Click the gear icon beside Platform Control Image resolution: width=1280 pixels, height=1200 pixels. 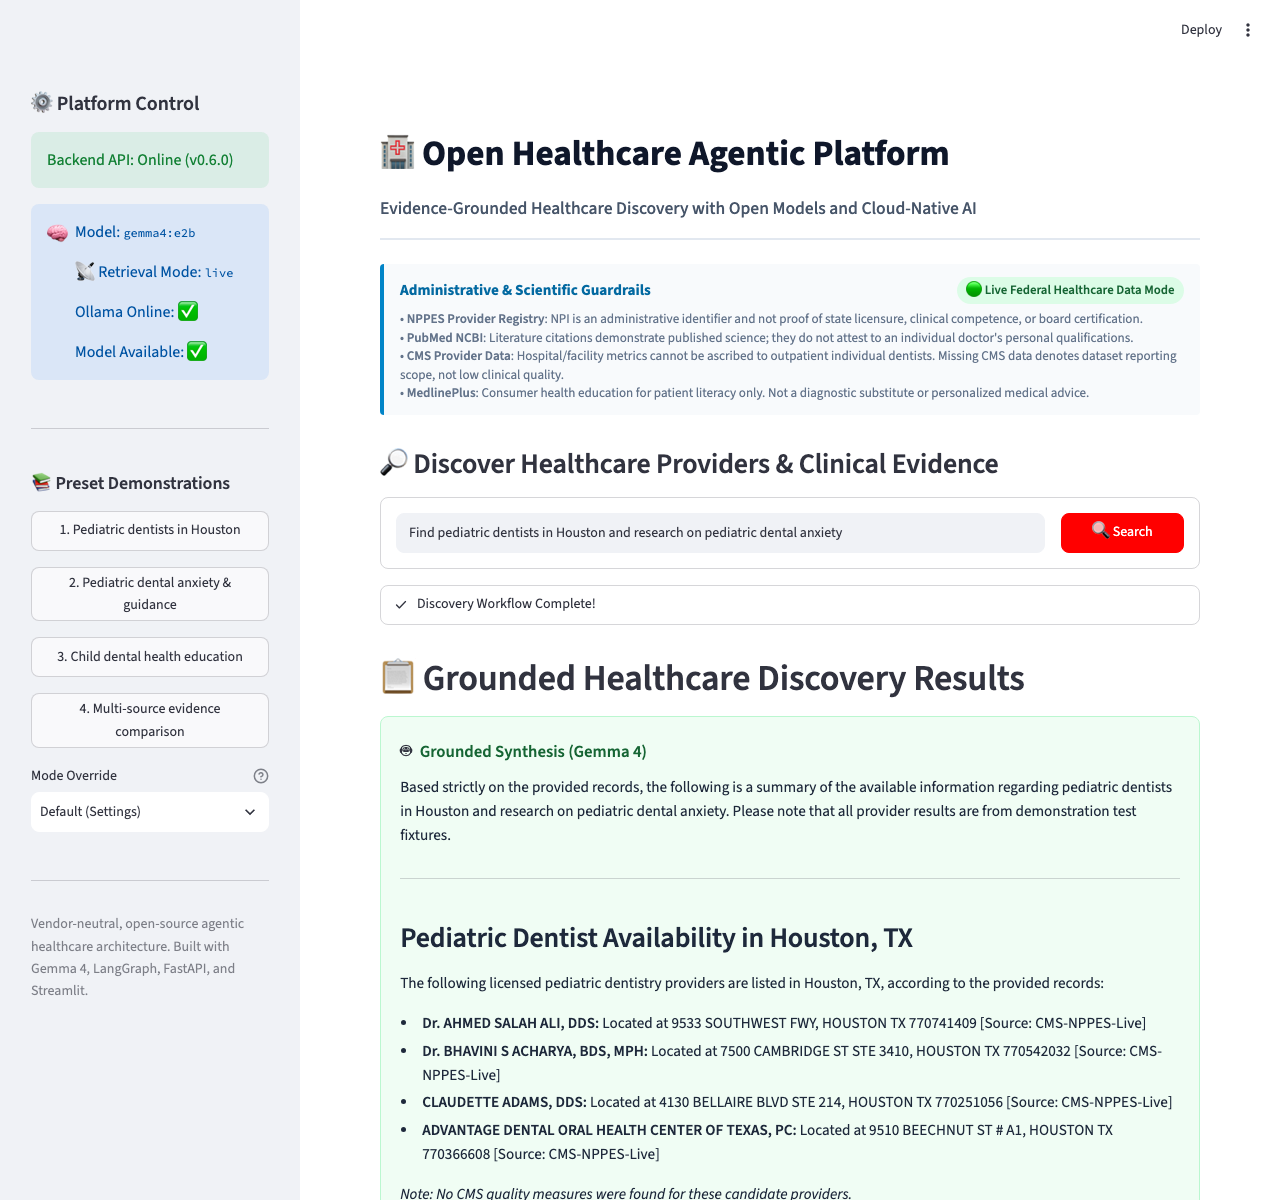[x=42, y=103]
